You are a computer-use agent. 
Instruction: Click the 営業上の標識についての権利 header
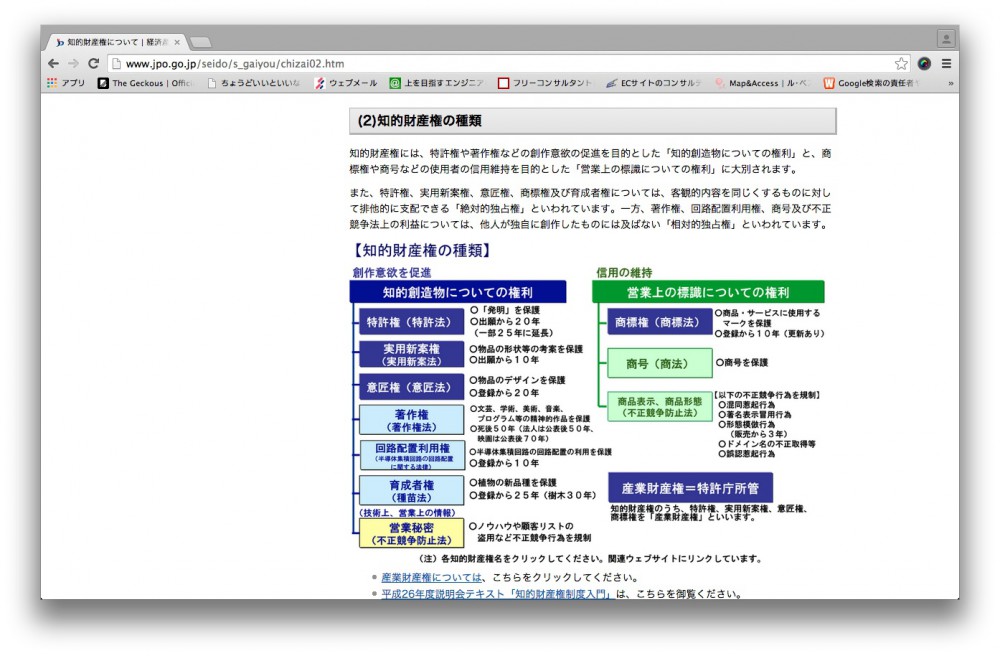pos(708,292)
